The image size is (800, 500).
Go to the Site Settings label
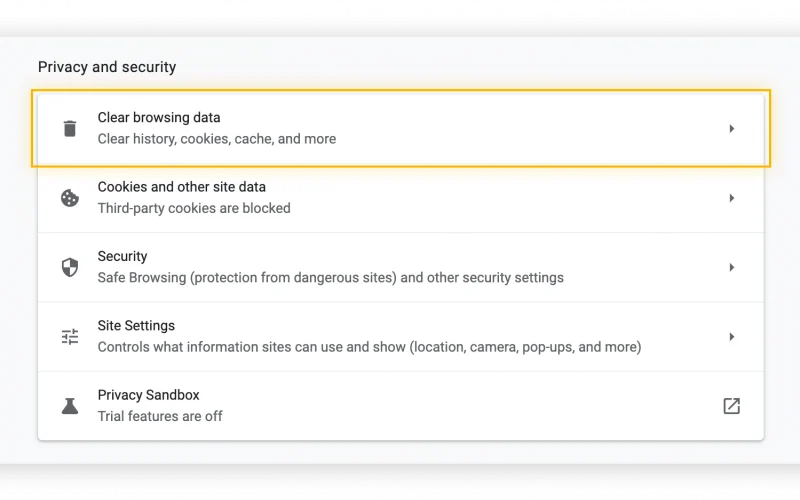tap(136, 326)
